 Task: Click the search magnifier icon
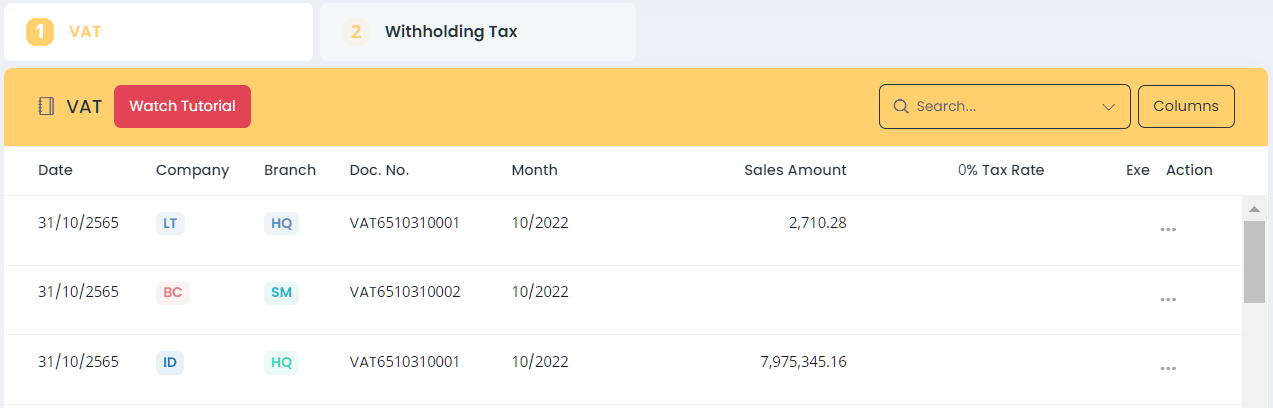[900, 107]
